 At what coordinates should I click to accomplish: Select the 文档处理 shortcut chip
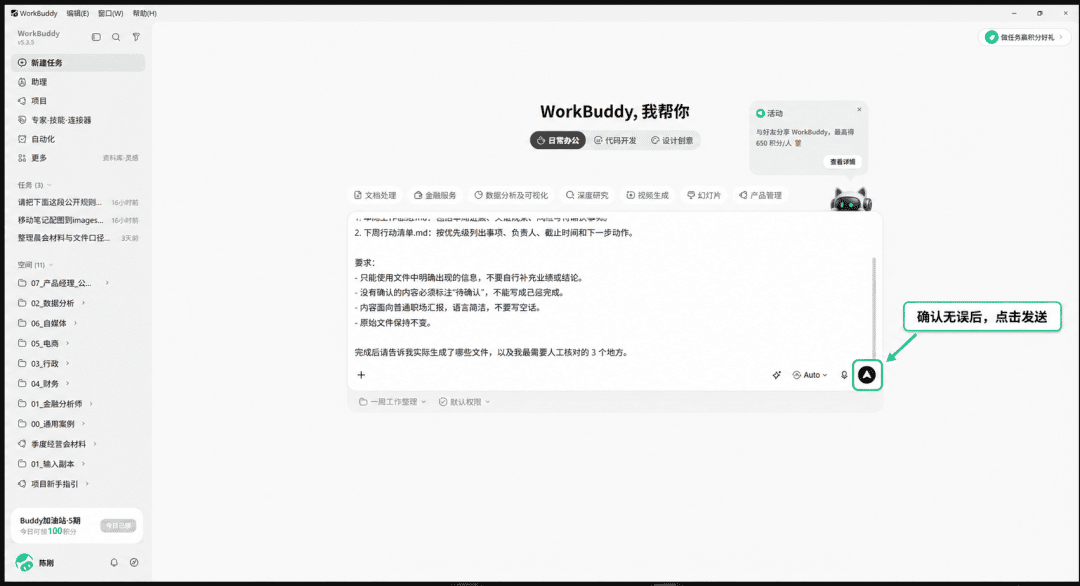pos(375,196)
